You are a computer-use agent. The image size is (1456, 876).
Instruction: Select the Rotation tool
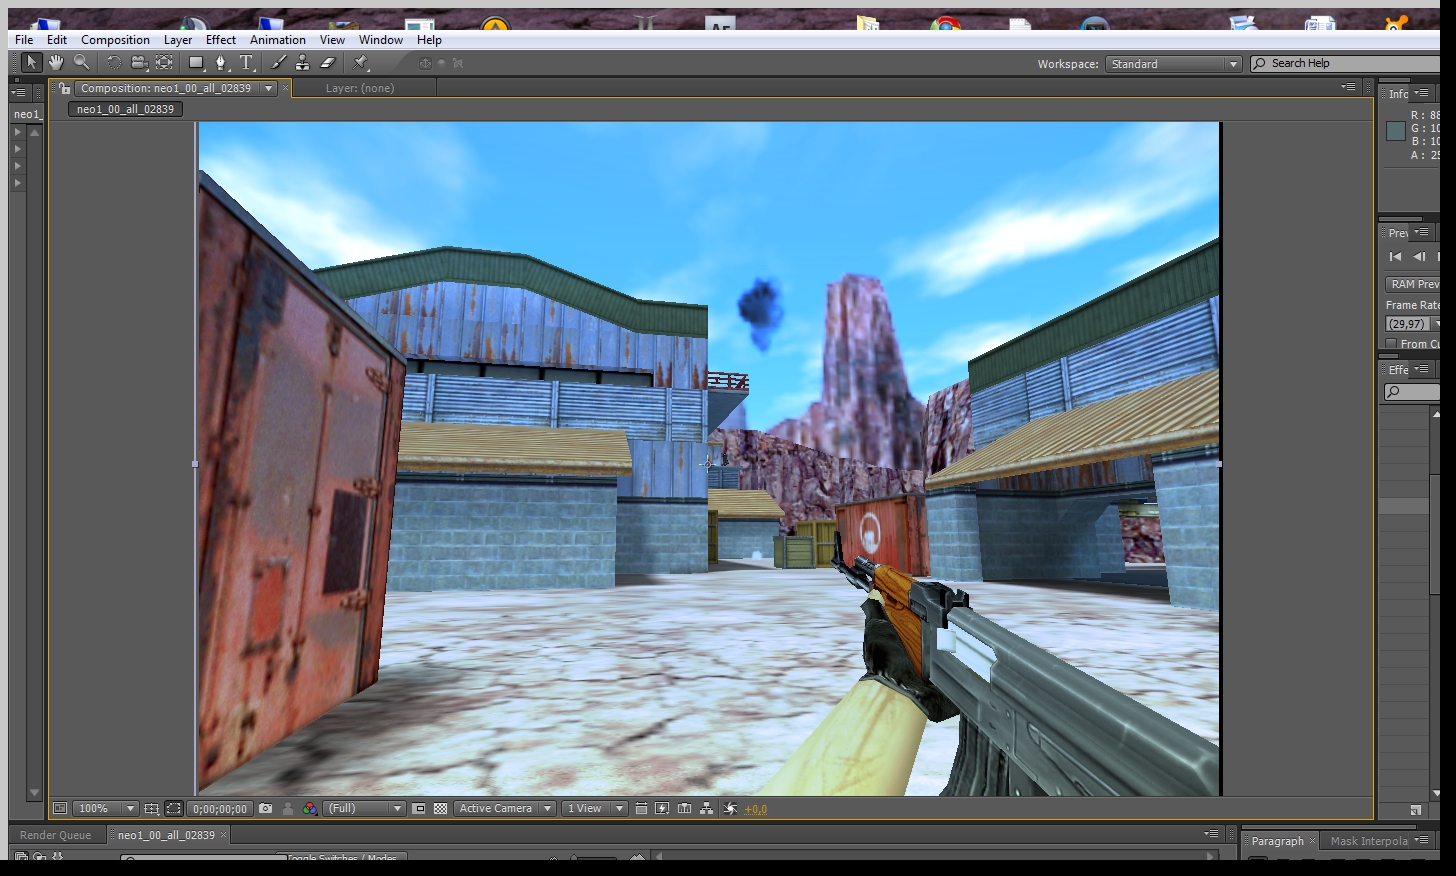[x=114, y=63]
